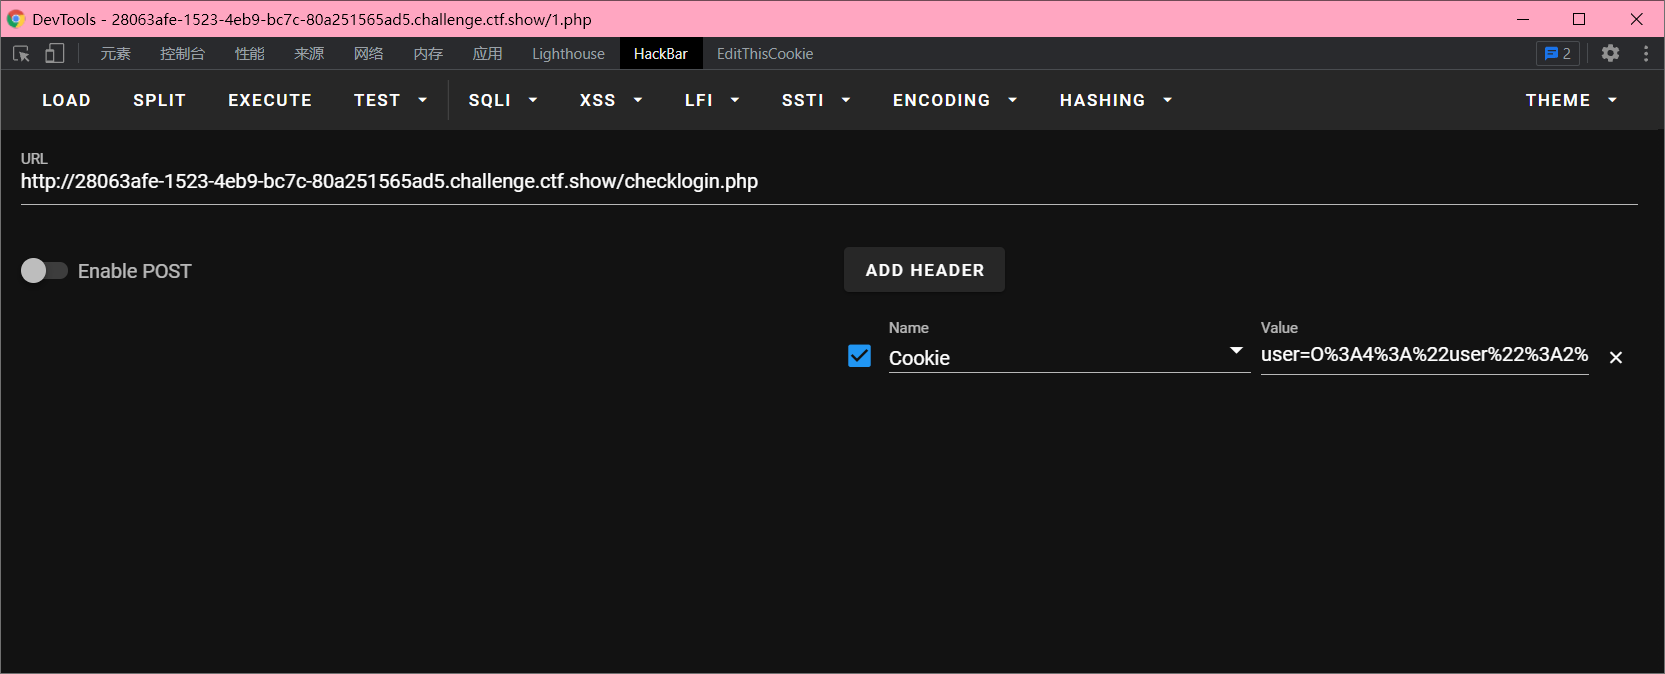Toggle the device toolbar icon

tap(54, 53)
